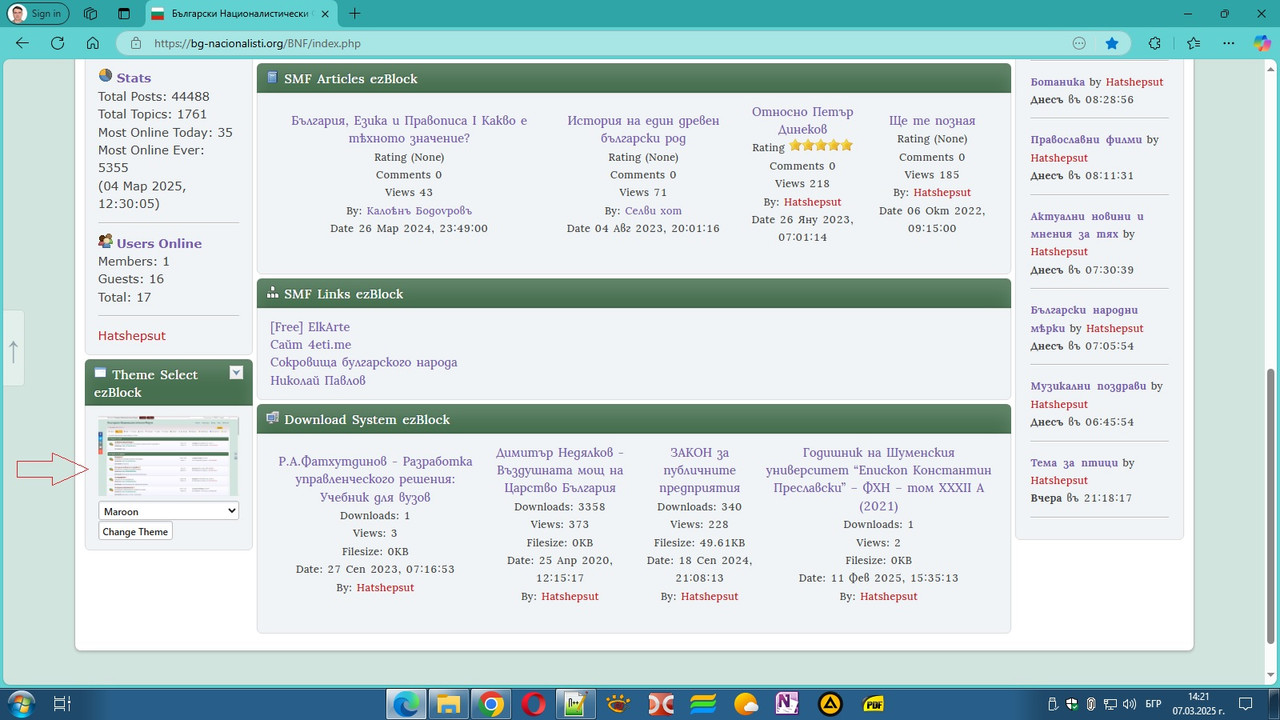Screen dimensions: 1280x720
Task: Open OneNote from the taskbar
Action: (788, 704)
